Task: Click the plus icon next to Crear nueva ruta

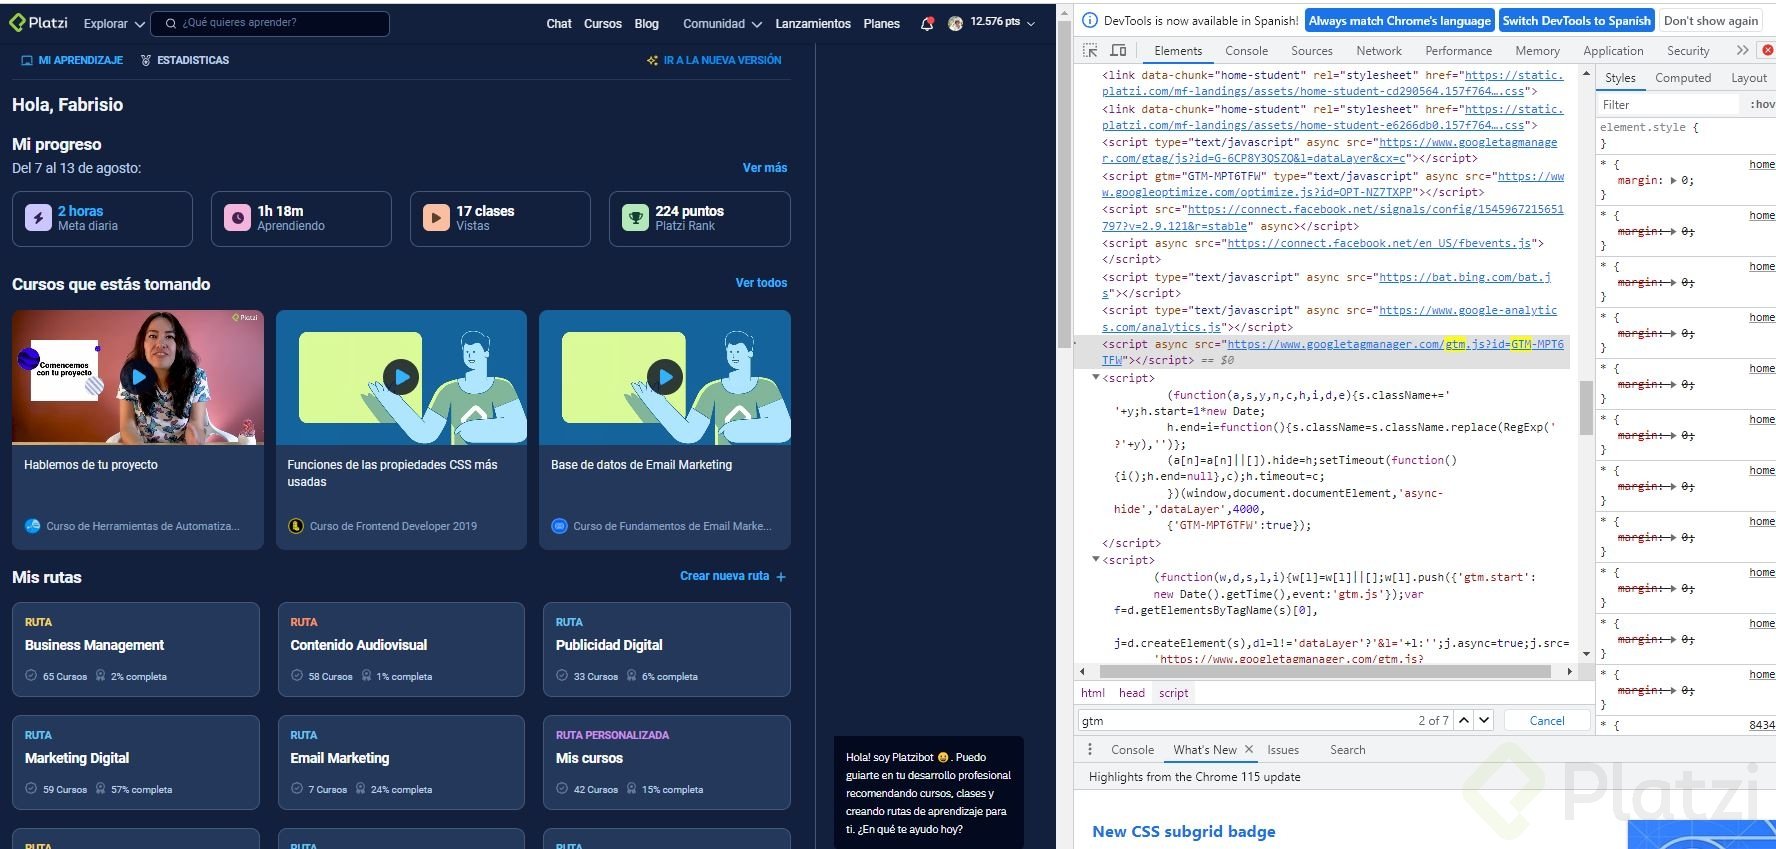Action: point(781,577)
